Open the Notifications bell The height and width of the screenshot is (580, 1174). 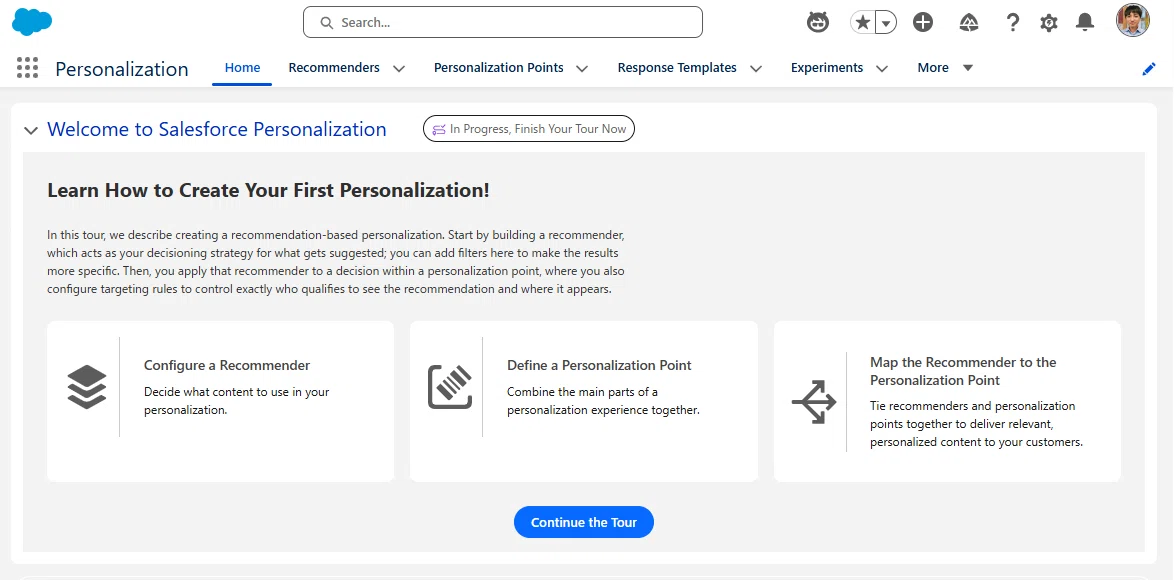[1085, 22]
